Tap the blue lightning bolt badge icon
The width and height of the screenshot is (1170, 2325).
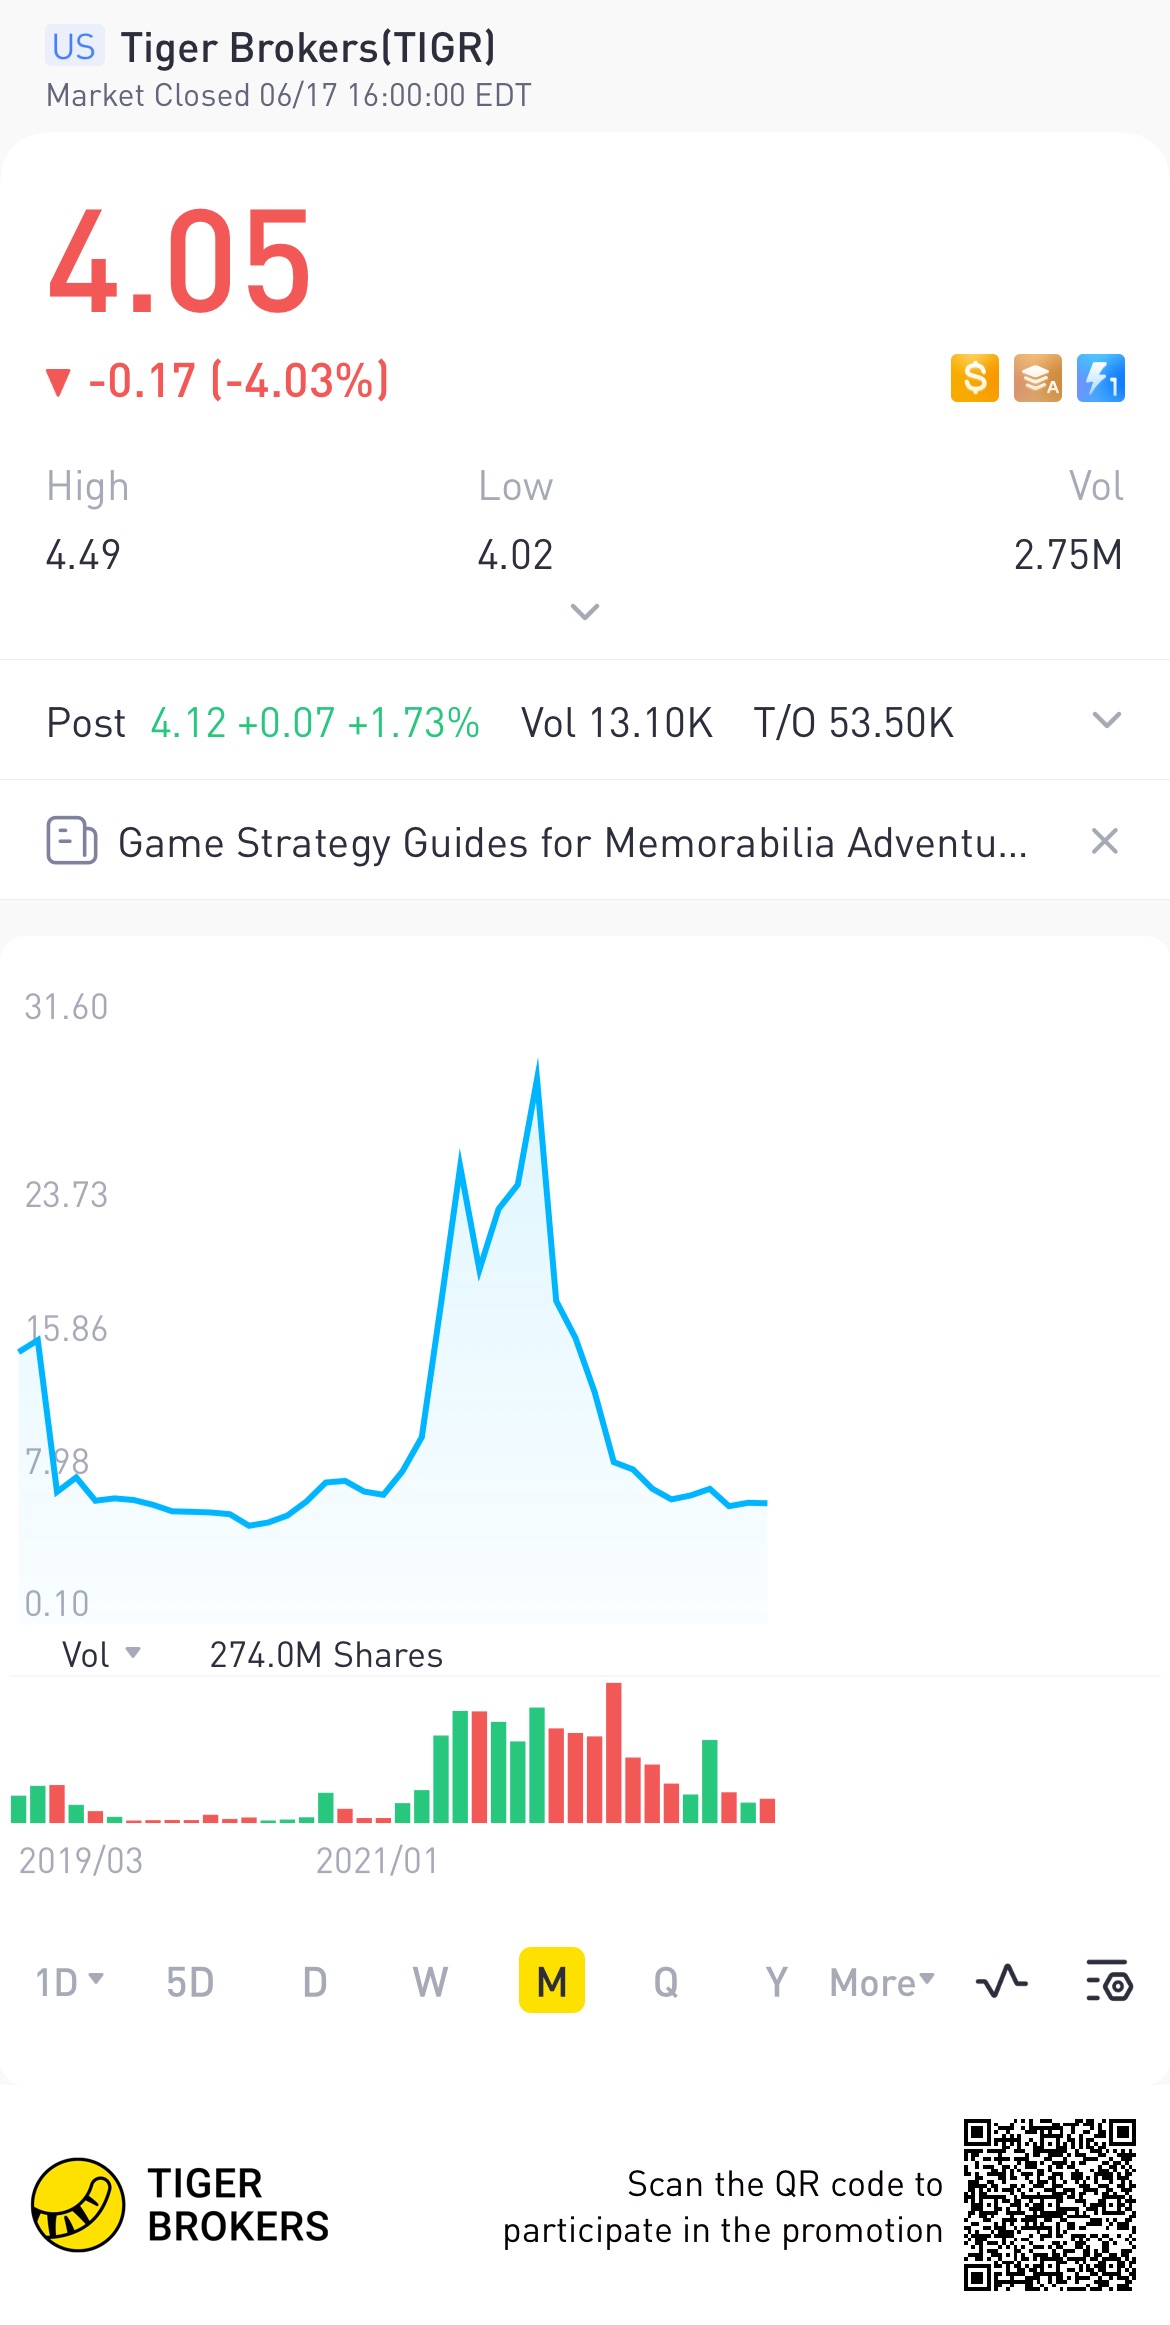click(1100, 378)
